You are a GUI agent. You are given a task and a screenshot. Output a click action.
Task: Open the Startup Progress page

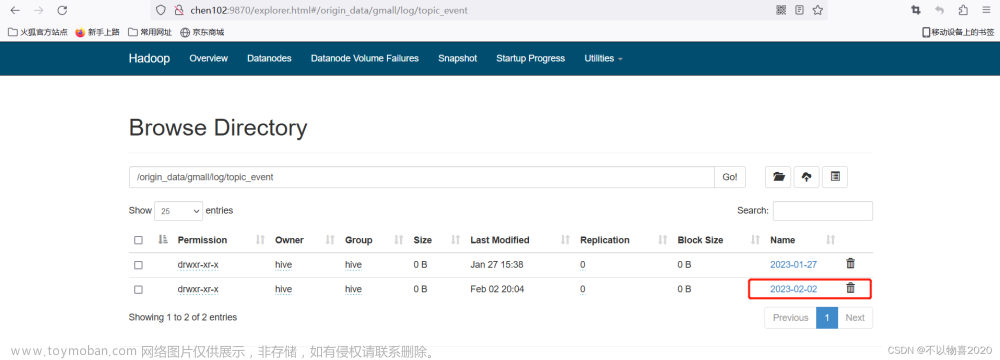(x=531, y=58)
